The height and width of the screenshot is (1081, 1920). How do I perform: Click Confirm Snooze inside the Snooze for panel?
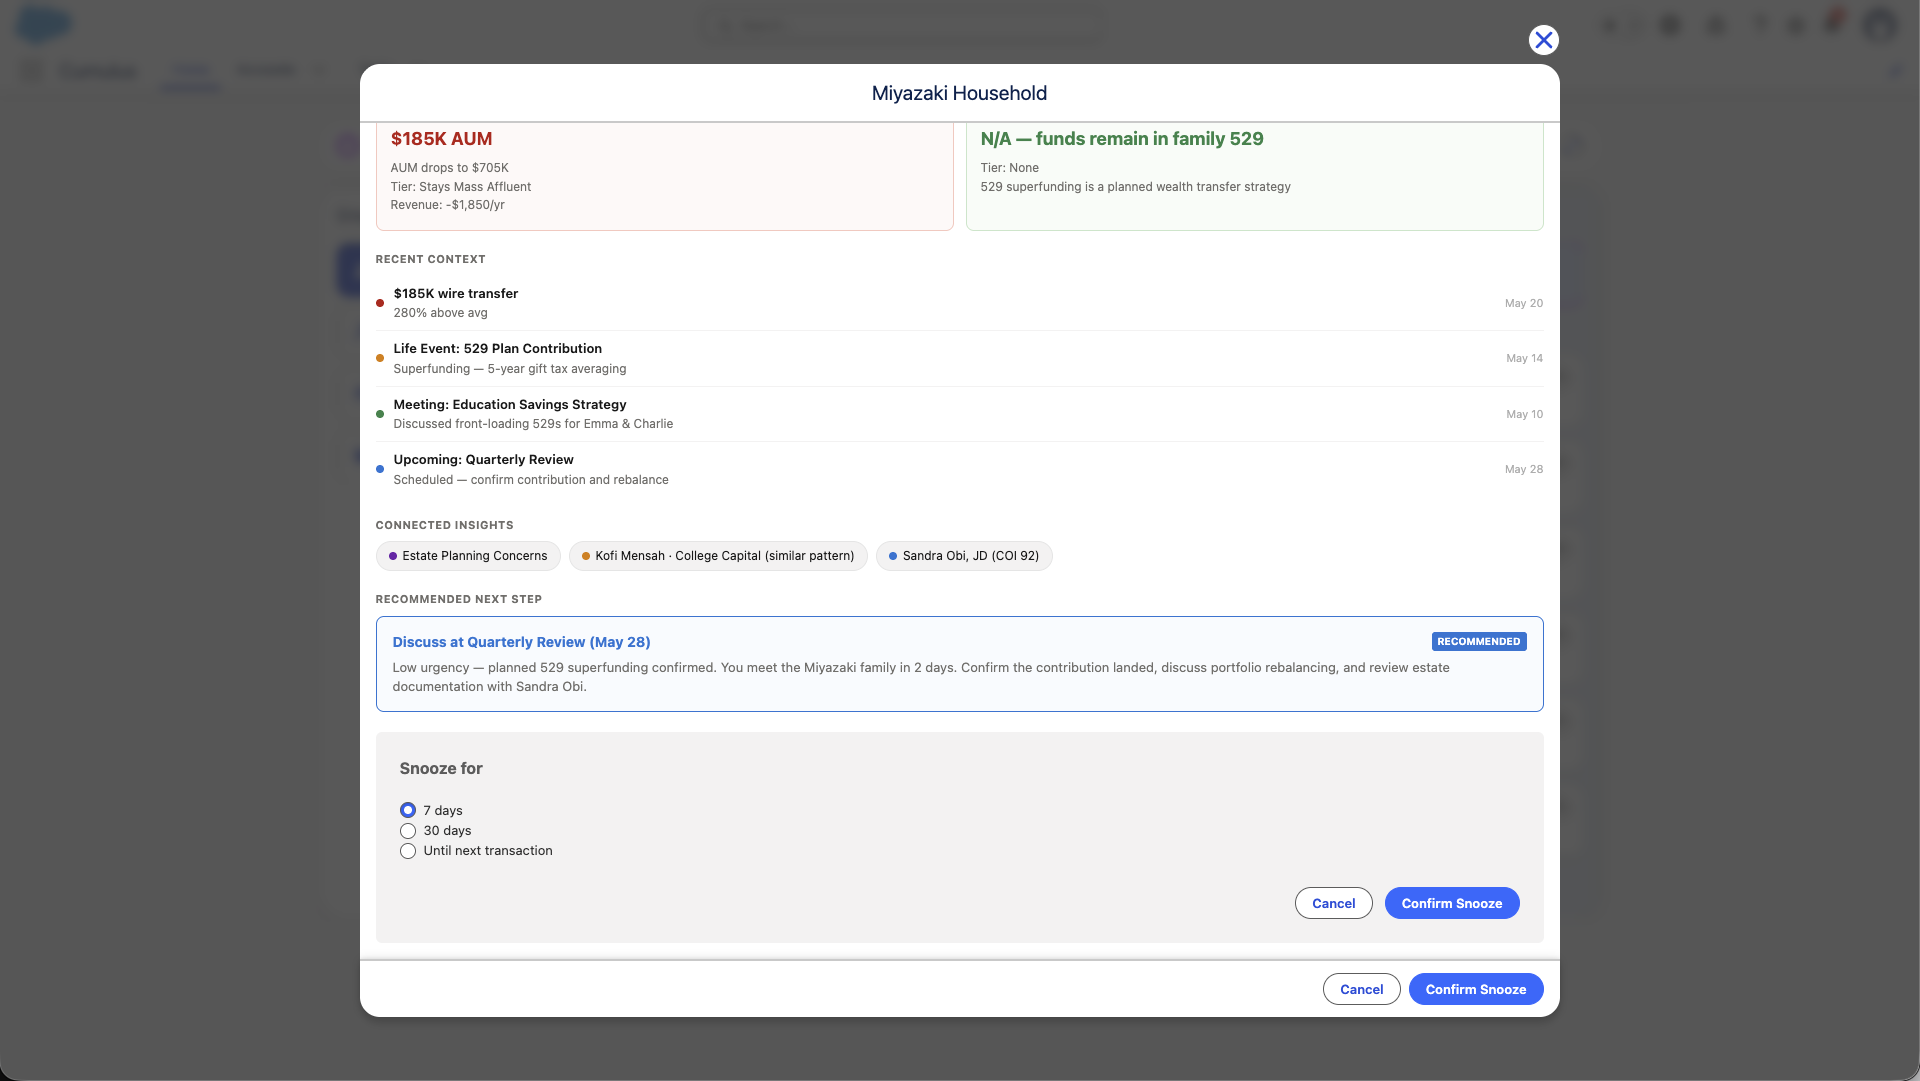pos(1451,903)
